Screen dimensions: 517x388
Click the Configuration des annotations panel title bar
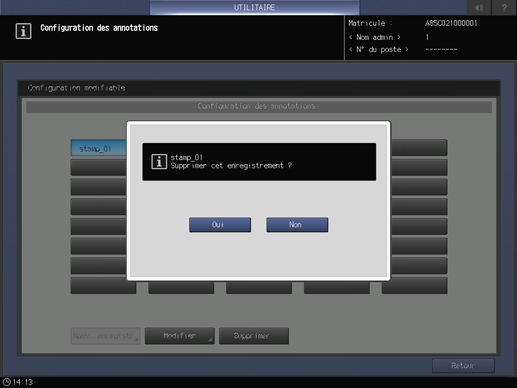coord(259,106)
